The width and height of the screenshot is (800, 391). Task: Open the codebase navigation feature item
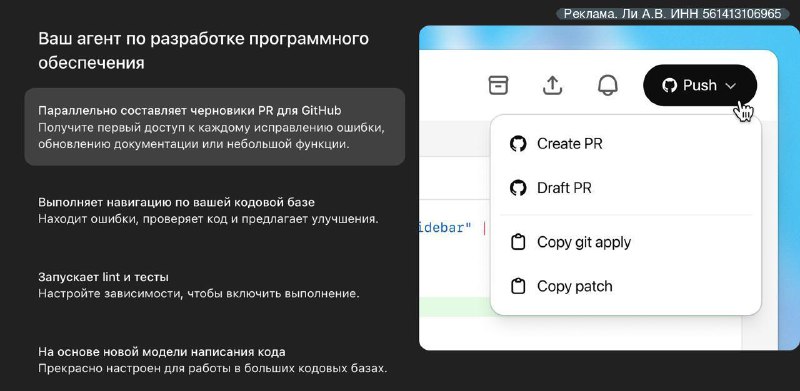pyautogui.click(x=208, y=210)
